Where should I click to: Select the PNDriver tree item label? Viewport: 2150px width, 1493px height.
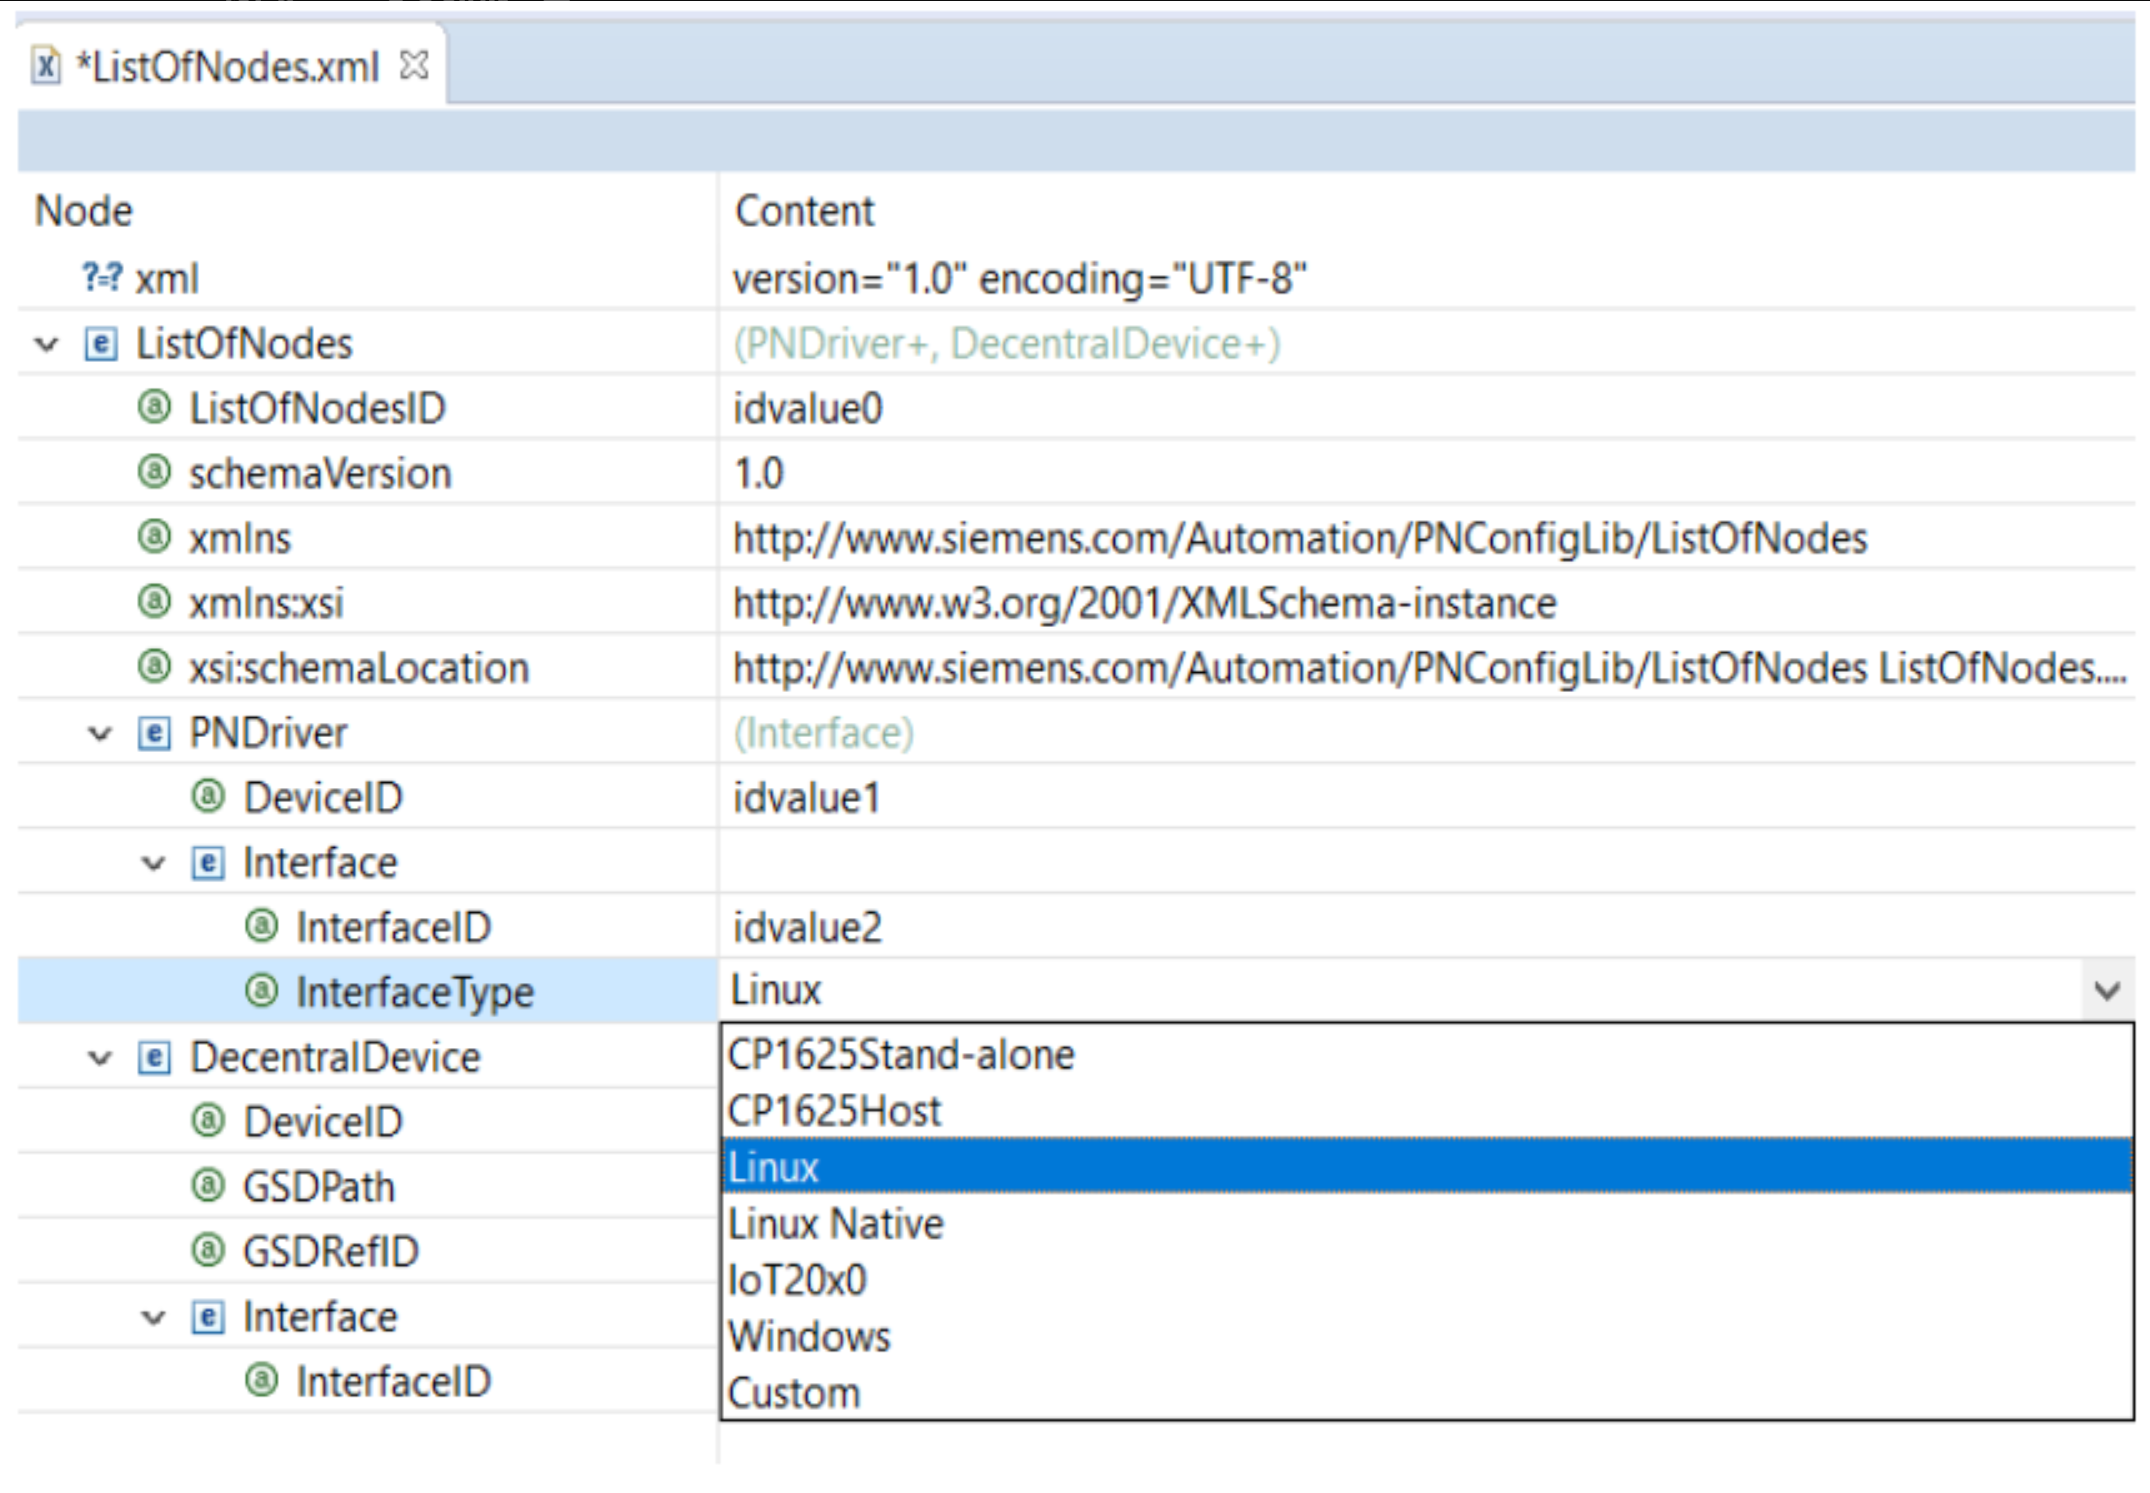pyautogui.click(x=269, y=733)
